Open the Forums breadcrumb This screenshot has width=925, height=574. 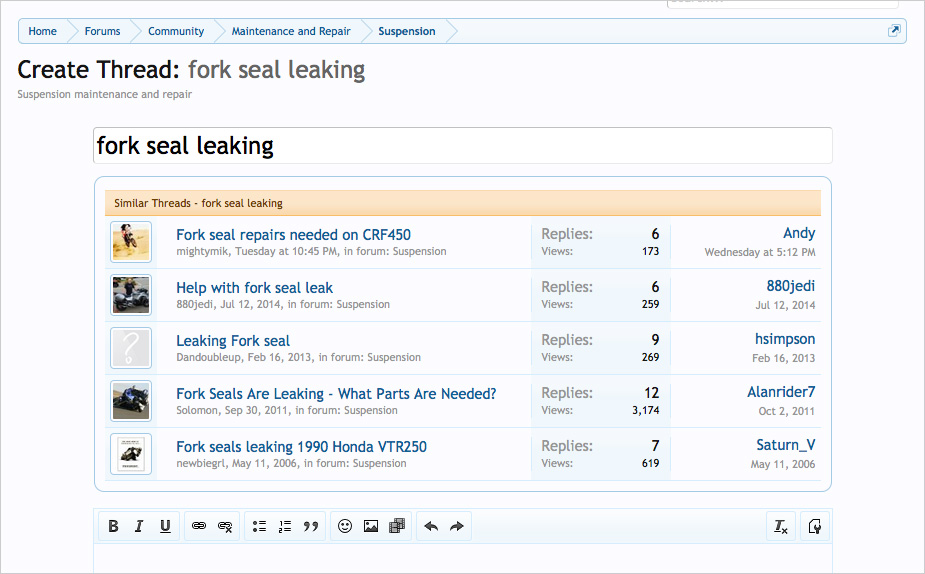pos(102,31)
